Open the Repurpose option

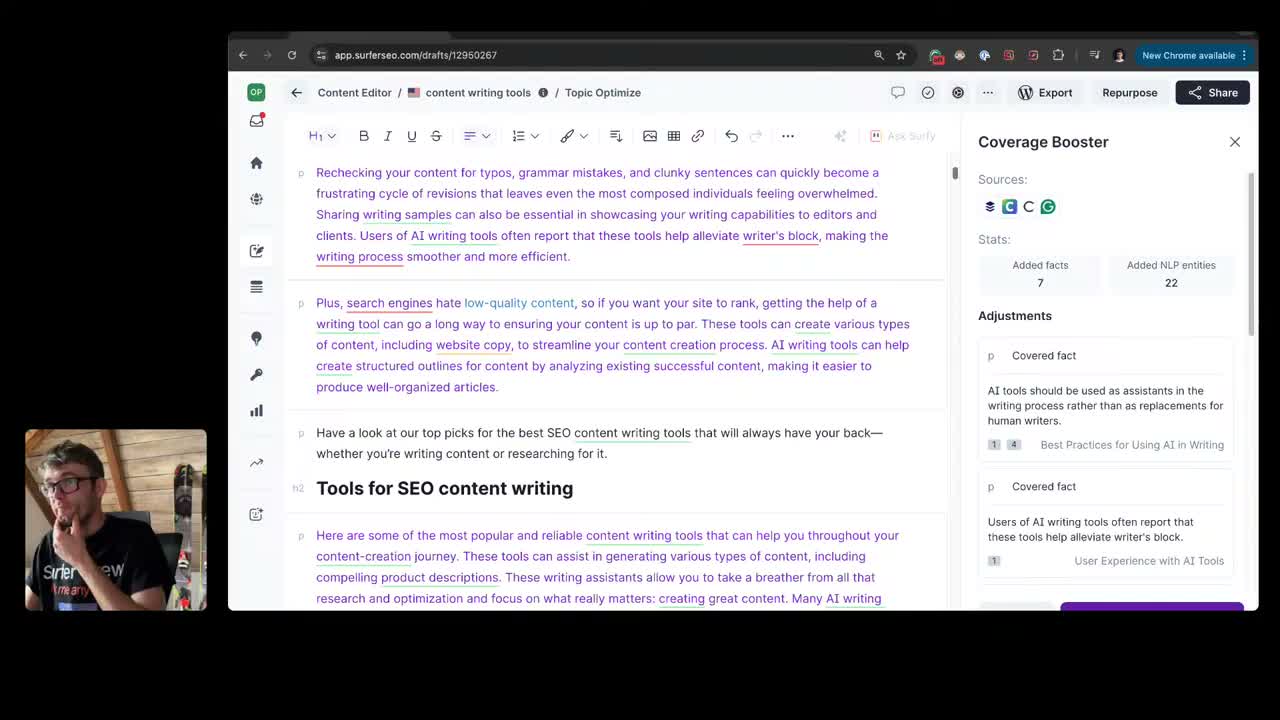pos(1130,93)
